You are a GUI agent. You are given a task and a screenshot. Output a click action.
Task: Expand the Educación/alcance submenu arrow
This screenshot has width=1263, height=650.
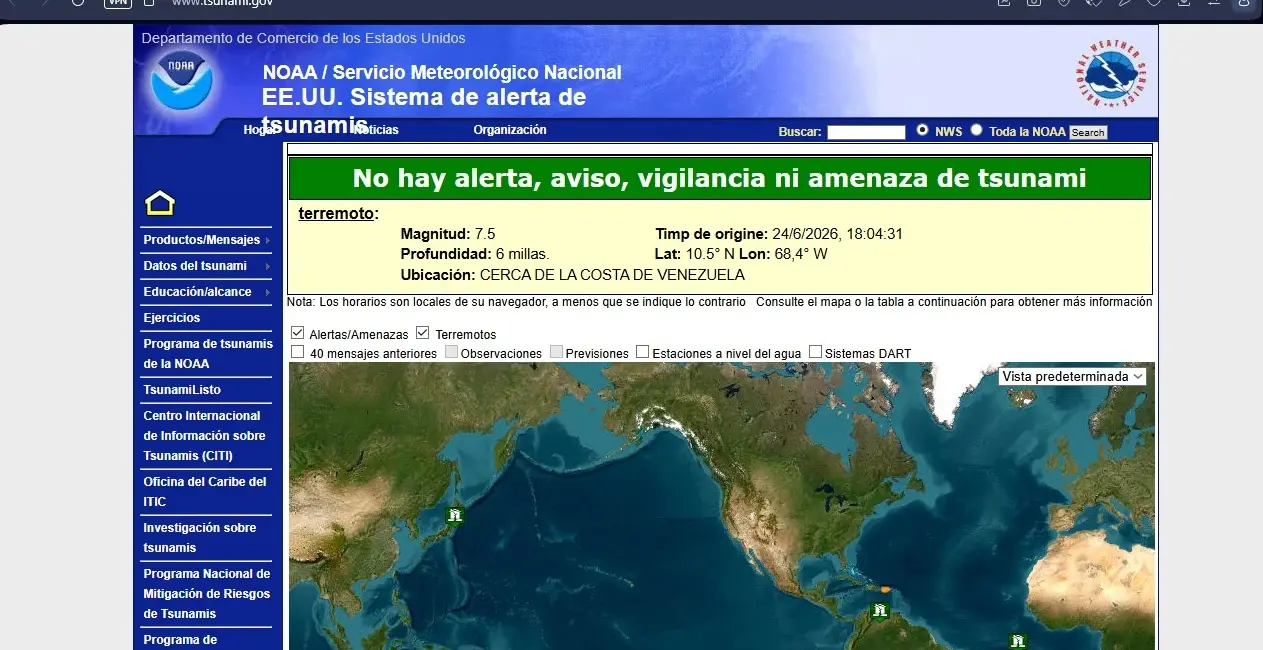pyautogui.click(x=268, y=292)
